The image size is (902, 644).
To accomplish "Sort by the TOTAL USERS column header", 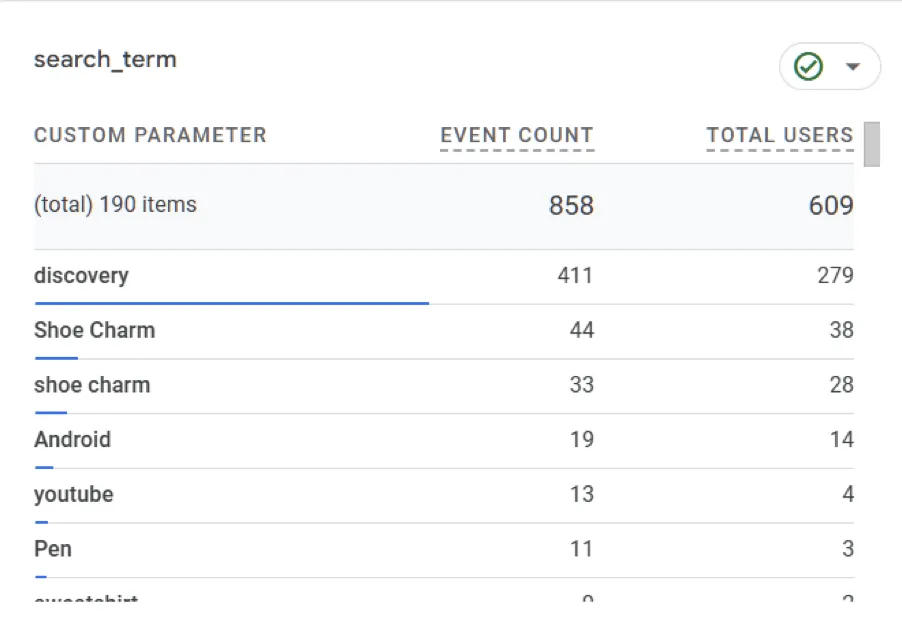I will [x=780, y=136].
